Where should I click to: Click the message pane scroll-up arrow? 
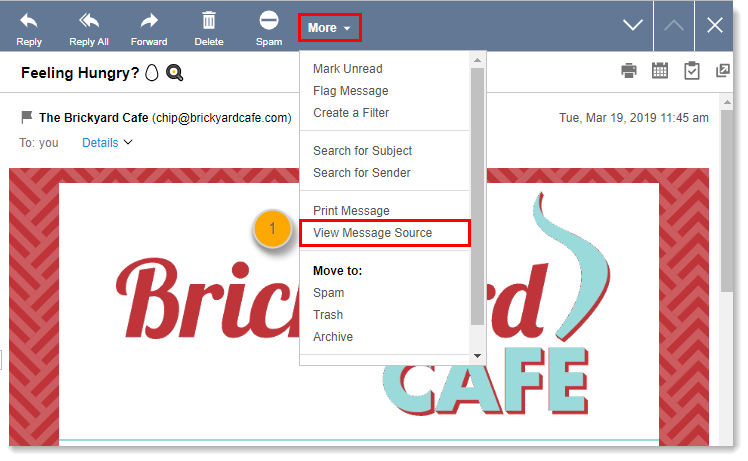[x=727, y=102]
